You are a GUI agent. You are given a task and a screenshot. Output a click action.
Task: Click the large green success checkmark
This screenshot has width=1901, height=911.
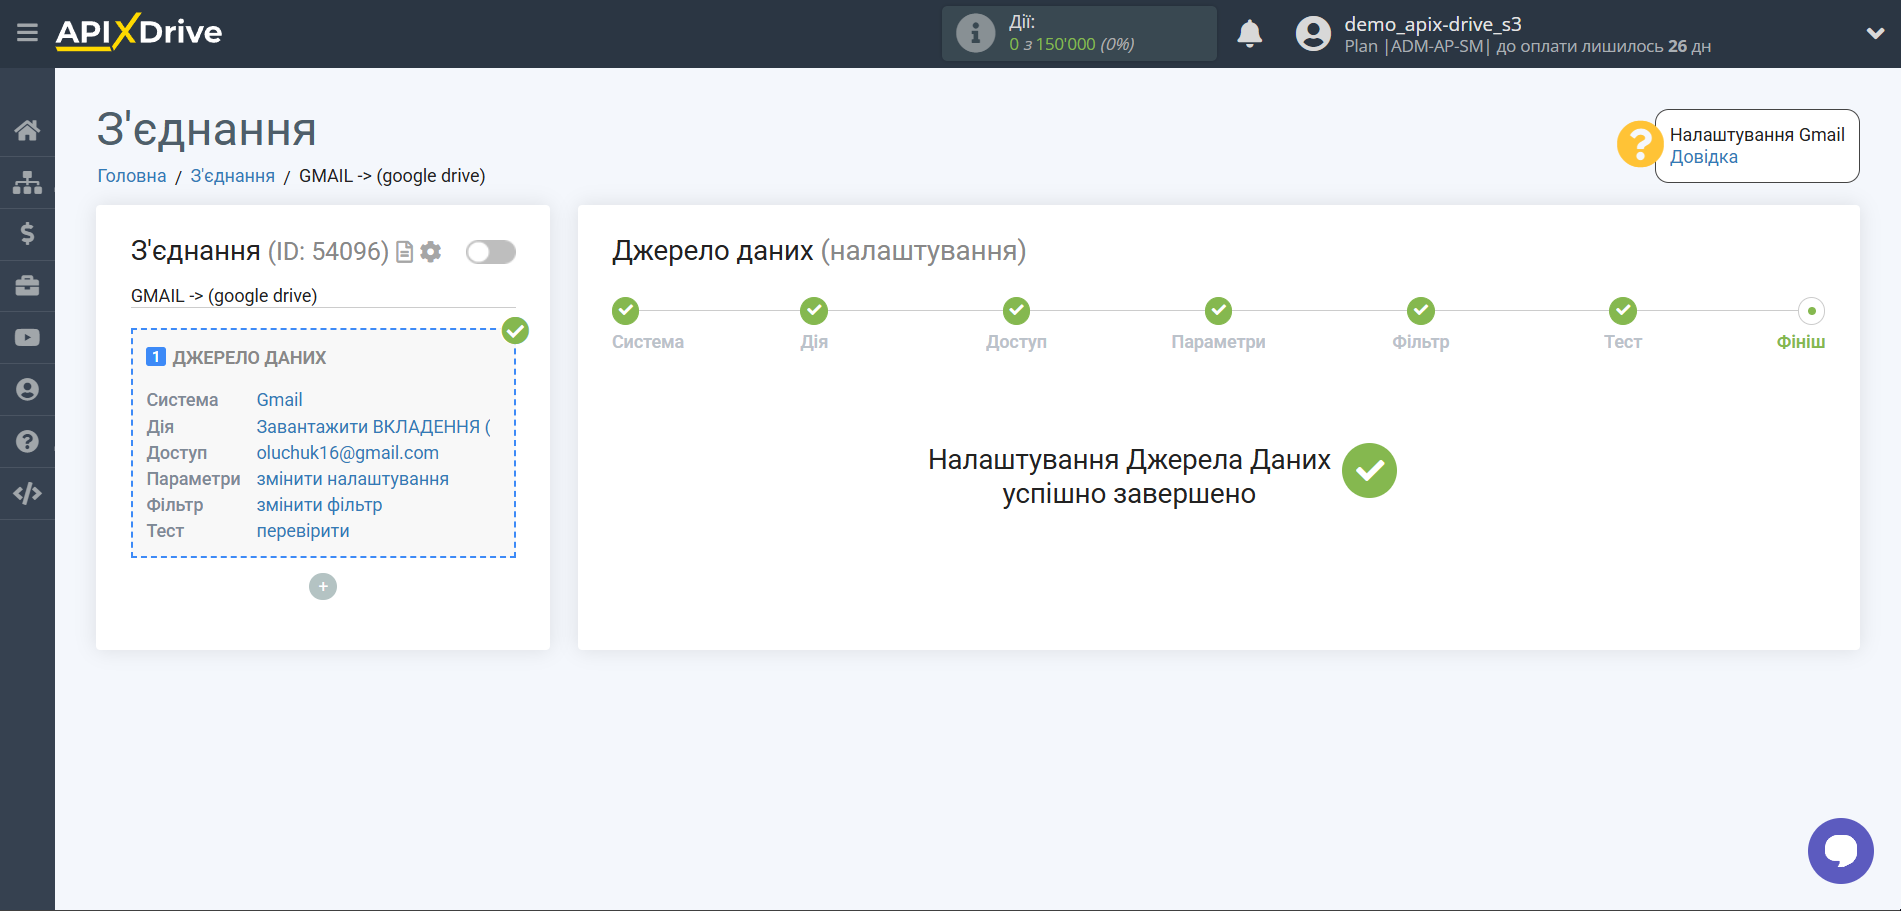point(1369,471)
